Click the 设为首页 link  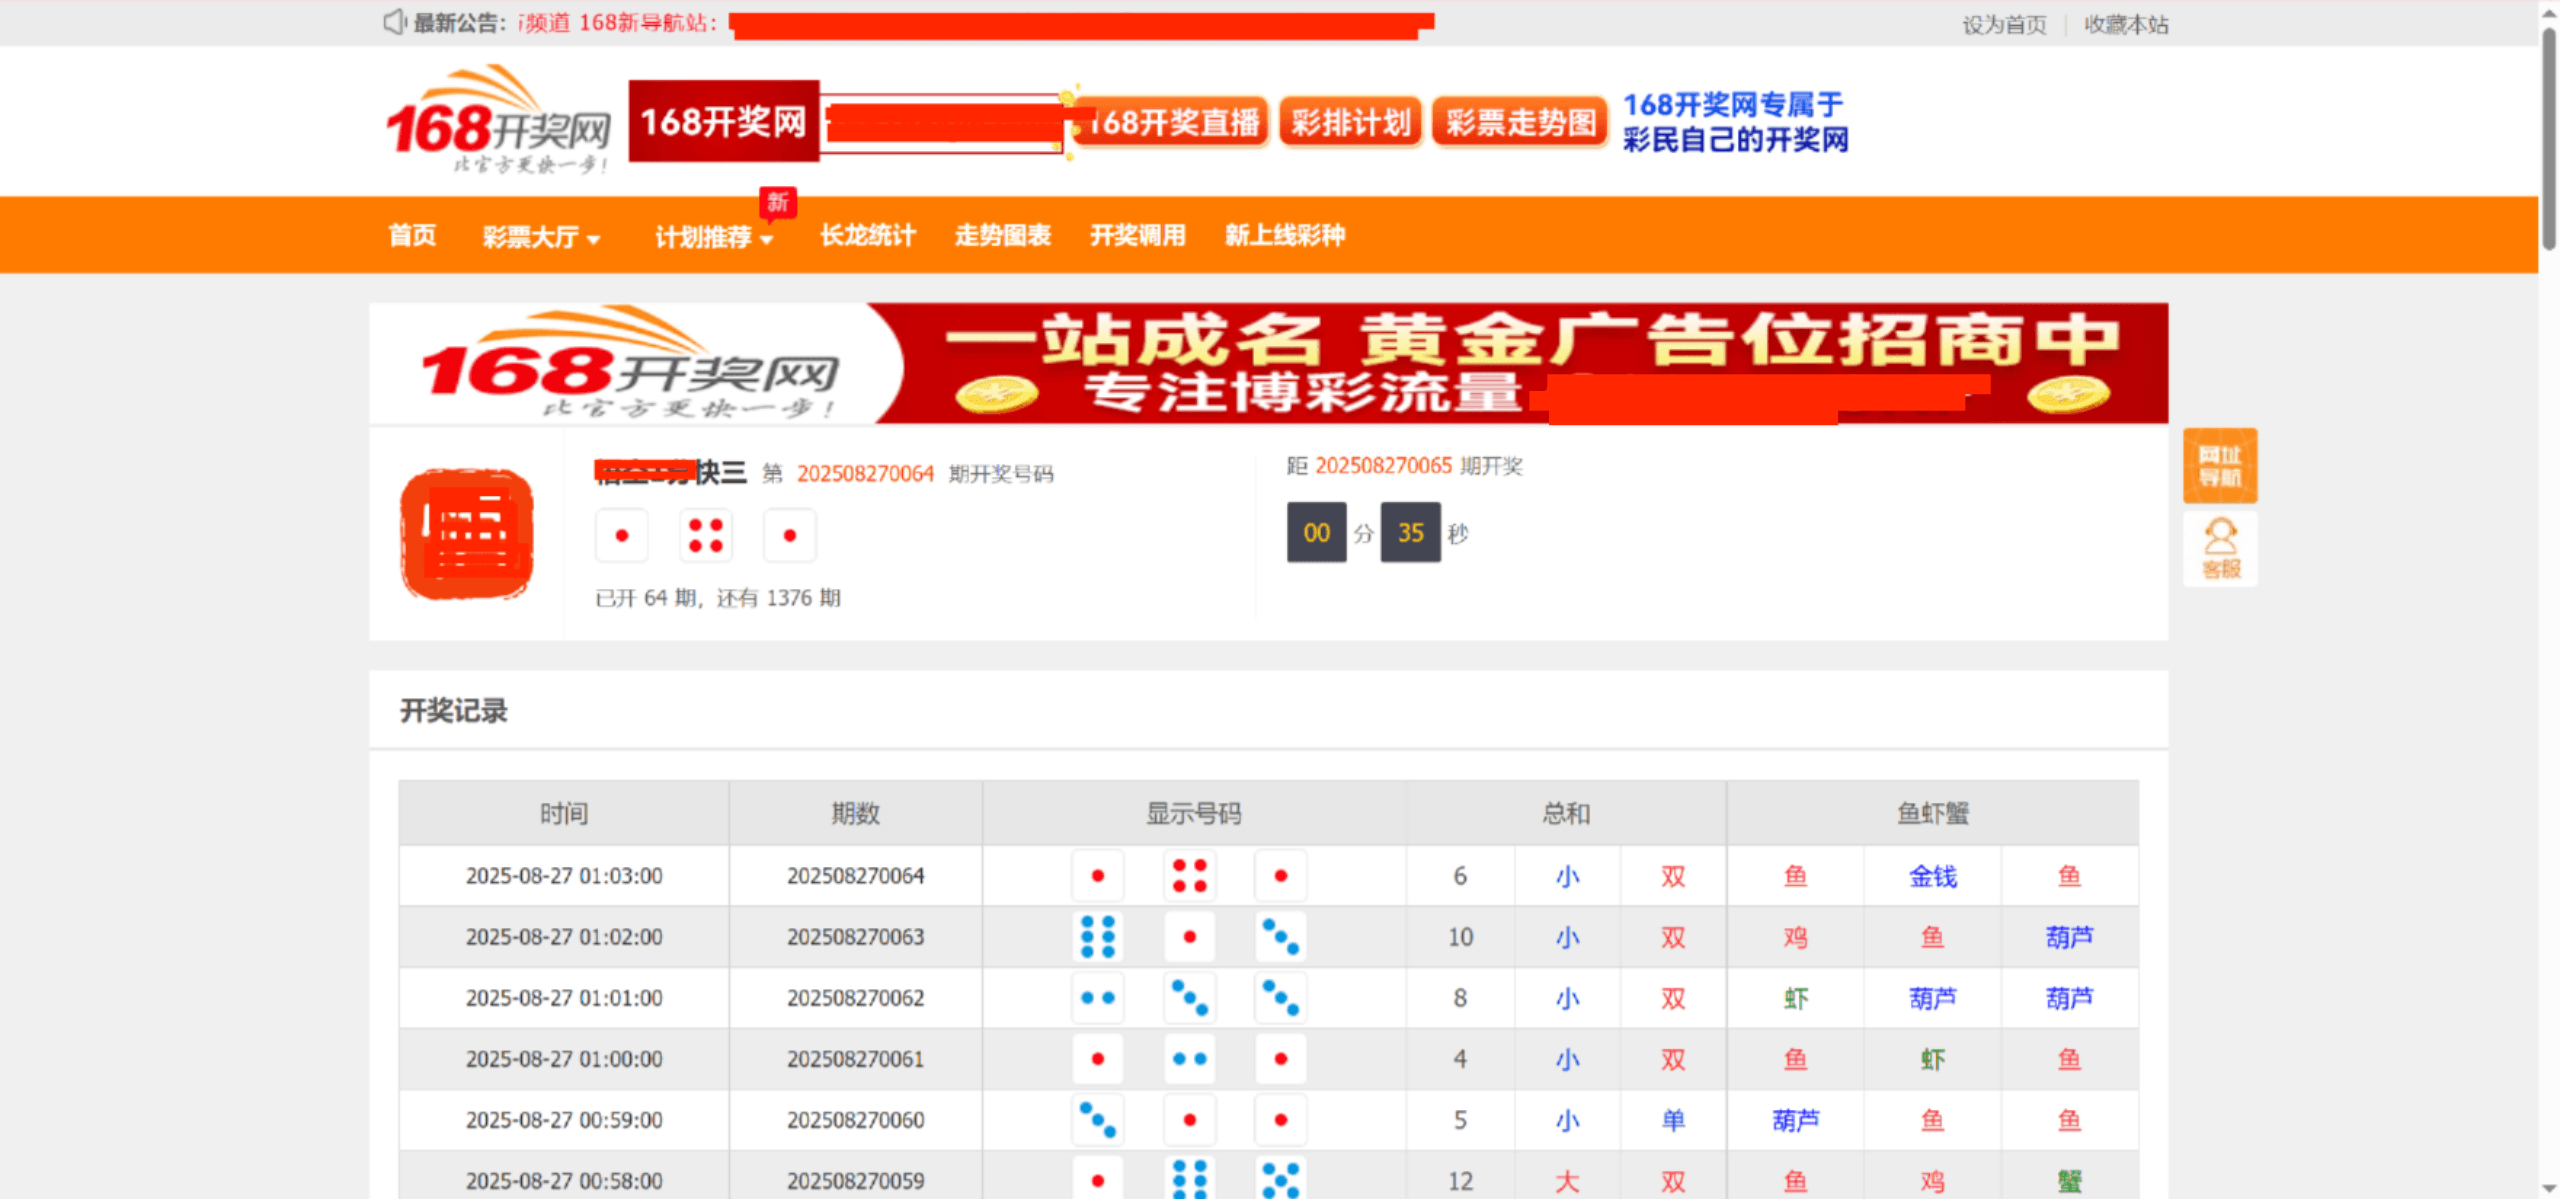pyautogui.click(x=2003, y=25)
